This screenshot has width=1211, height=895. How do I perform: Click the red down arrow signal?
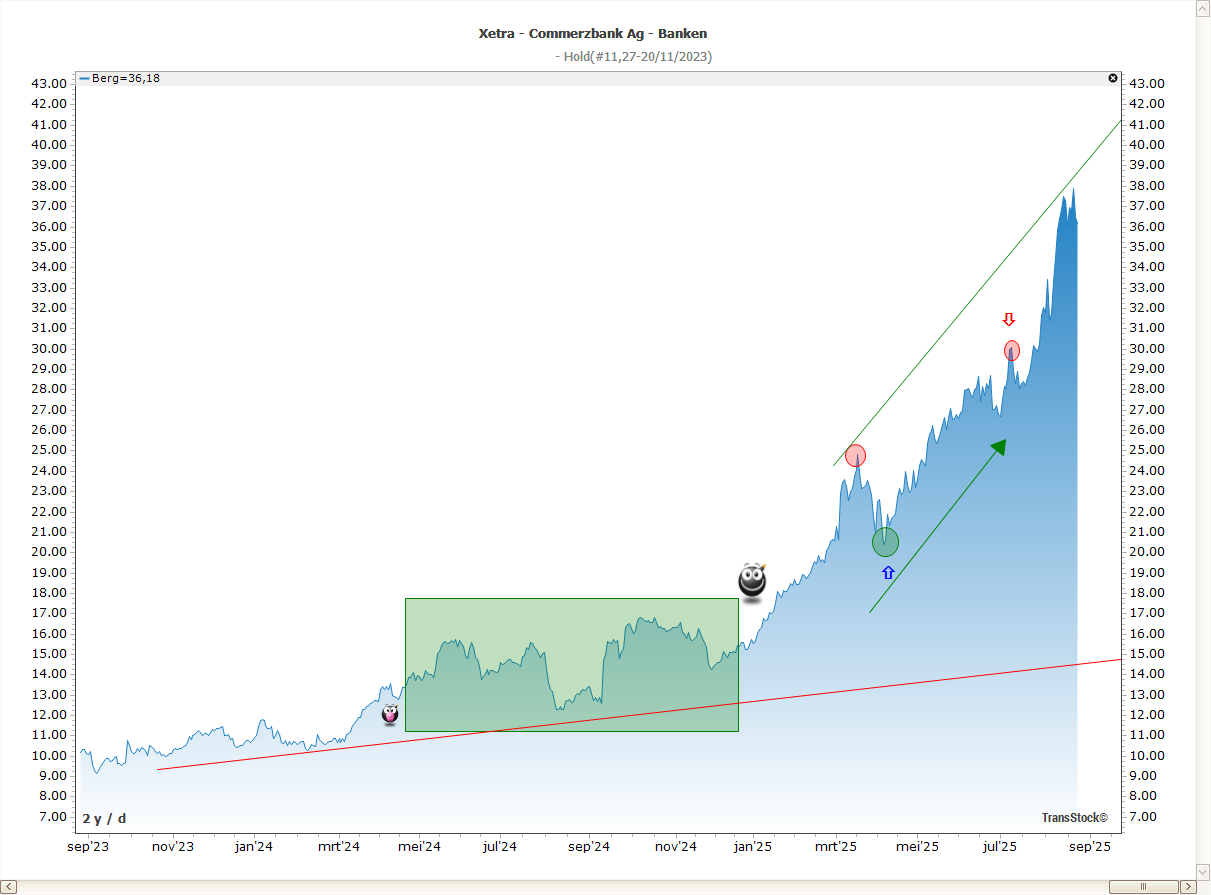(x=1009, y=320)
